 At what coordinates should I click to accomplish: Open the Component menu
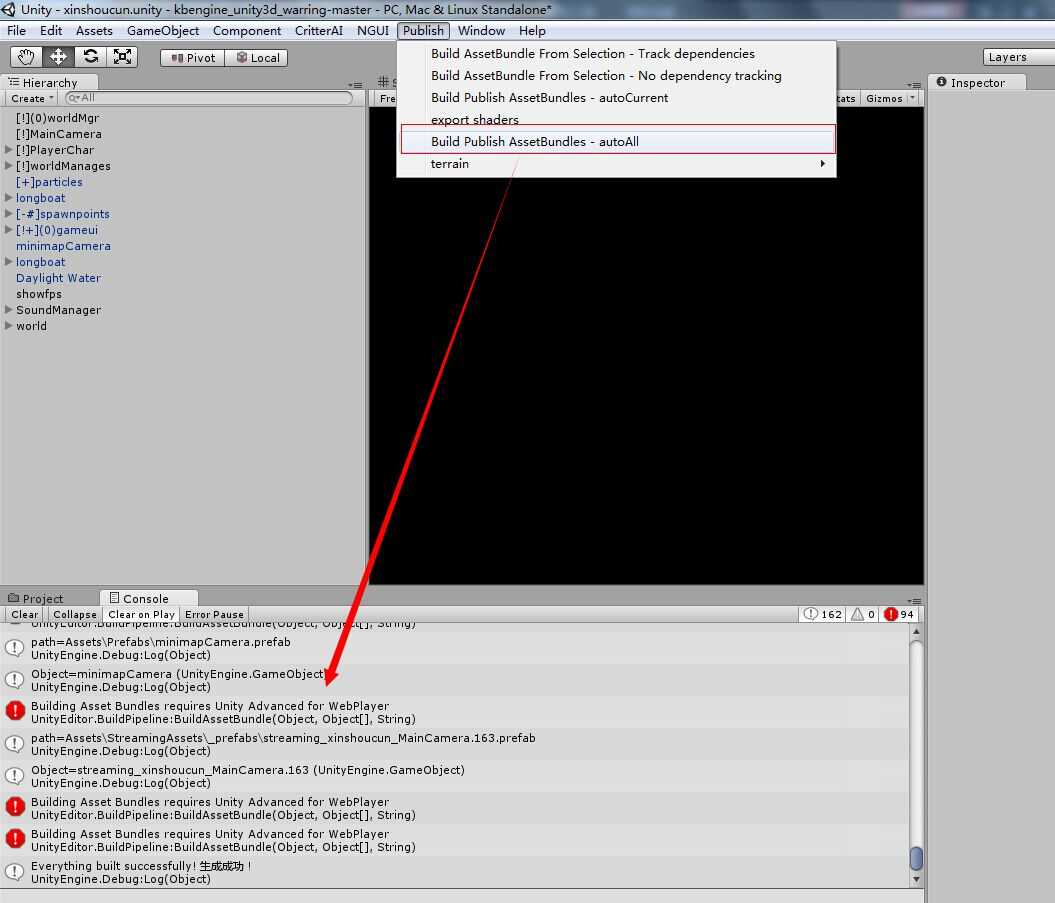pyautogui.click(x=247, y=31)
